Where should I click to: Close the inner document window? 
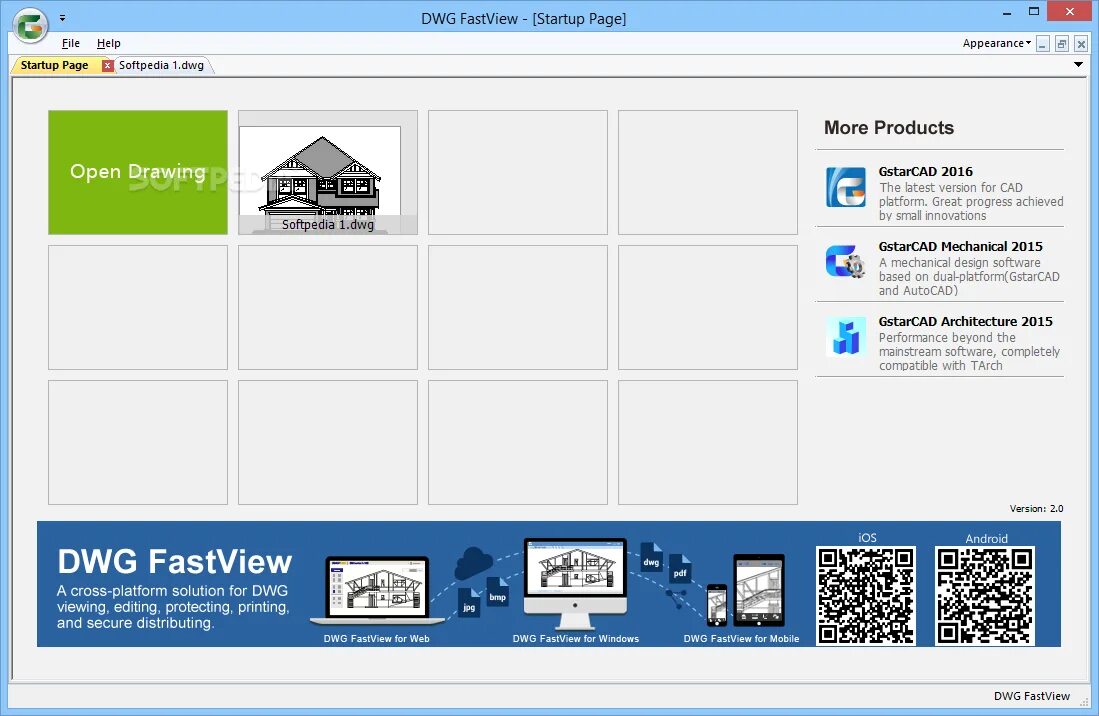click(1081, 43)
